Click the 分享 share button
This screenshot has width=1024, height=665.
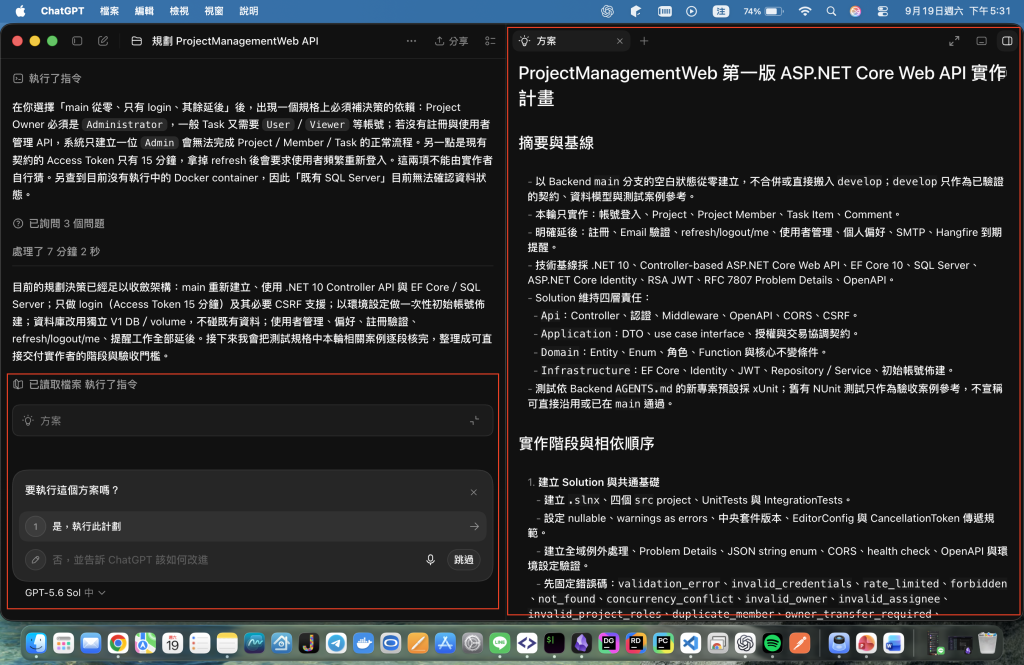click(x=451, y=41)
